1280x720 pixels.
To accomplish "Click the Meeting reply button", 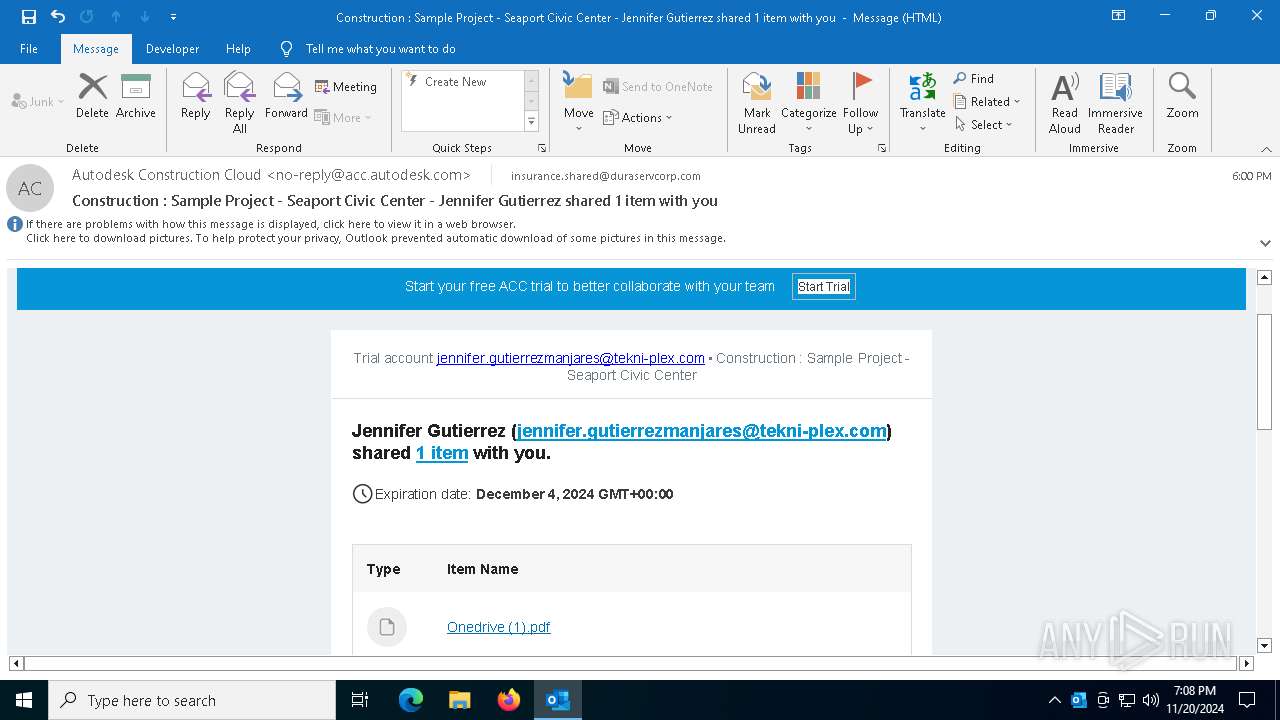I will (x=346, y=87).
